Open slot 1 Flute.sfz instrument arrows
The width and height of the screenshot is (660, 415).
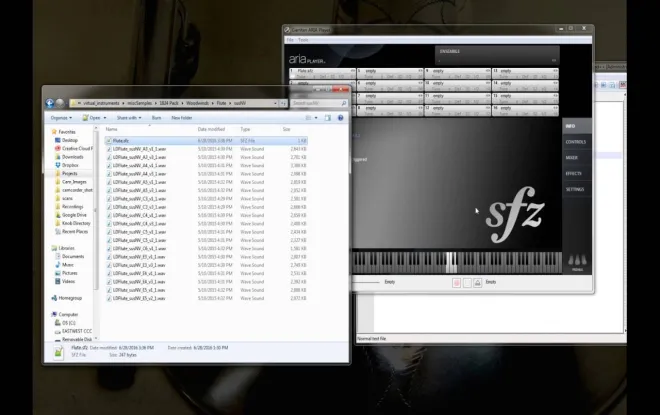(x=353, y=71)
